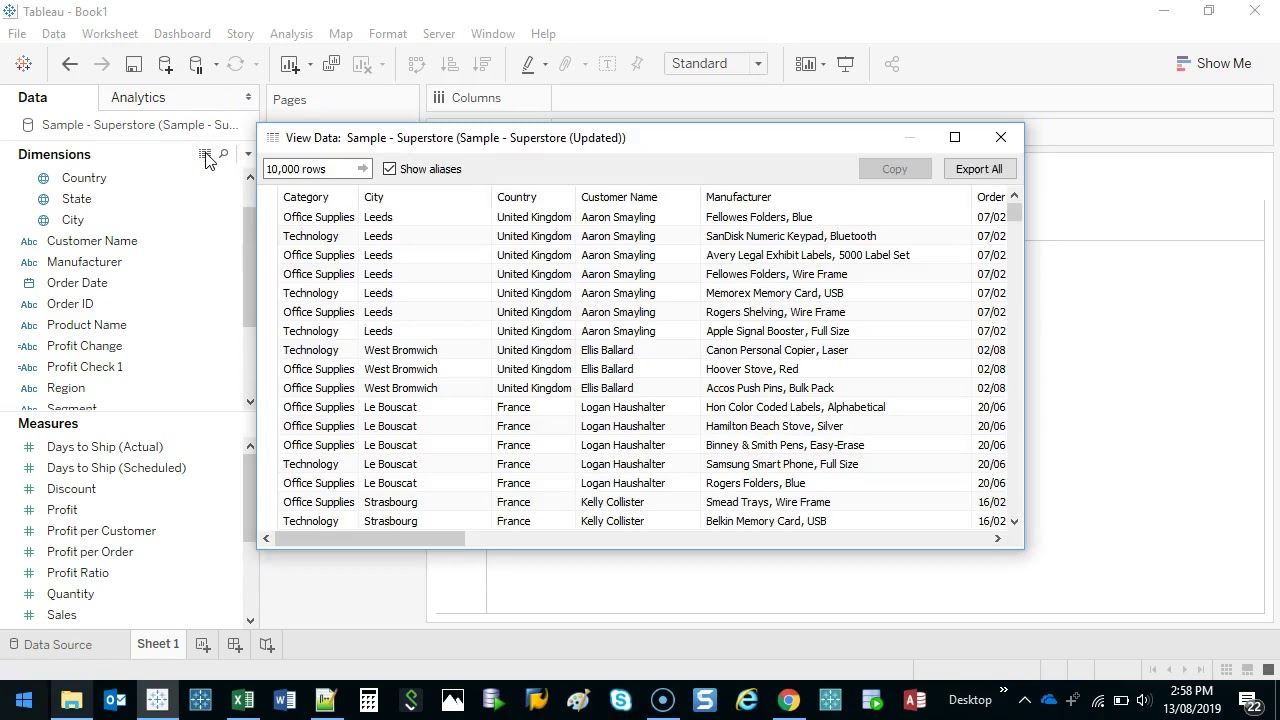Click the Presentation Mode icon
This screenshot has width=1280, height=720.
(x=846, y=64)
